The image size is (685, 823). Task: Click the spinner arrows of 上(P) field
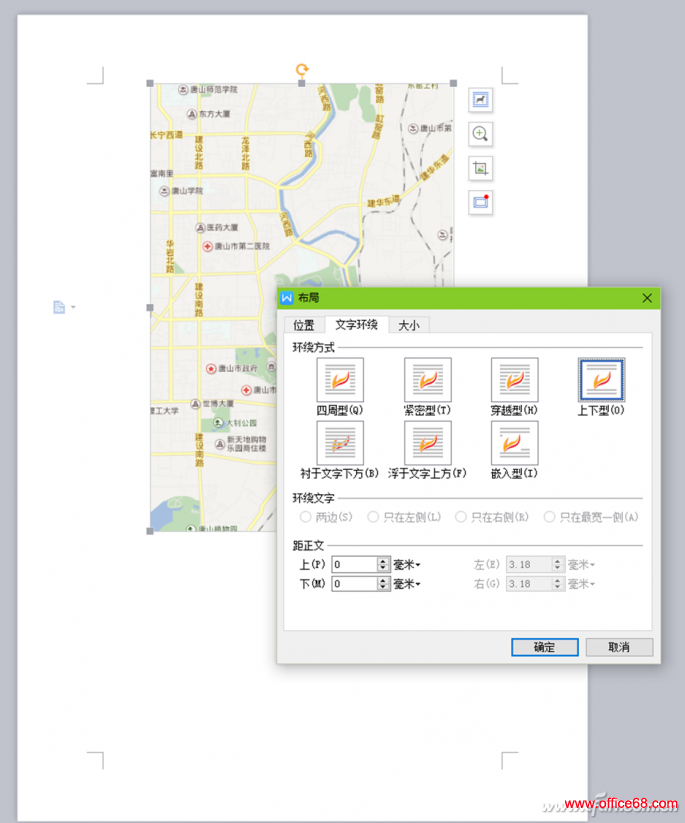[383, 564]
